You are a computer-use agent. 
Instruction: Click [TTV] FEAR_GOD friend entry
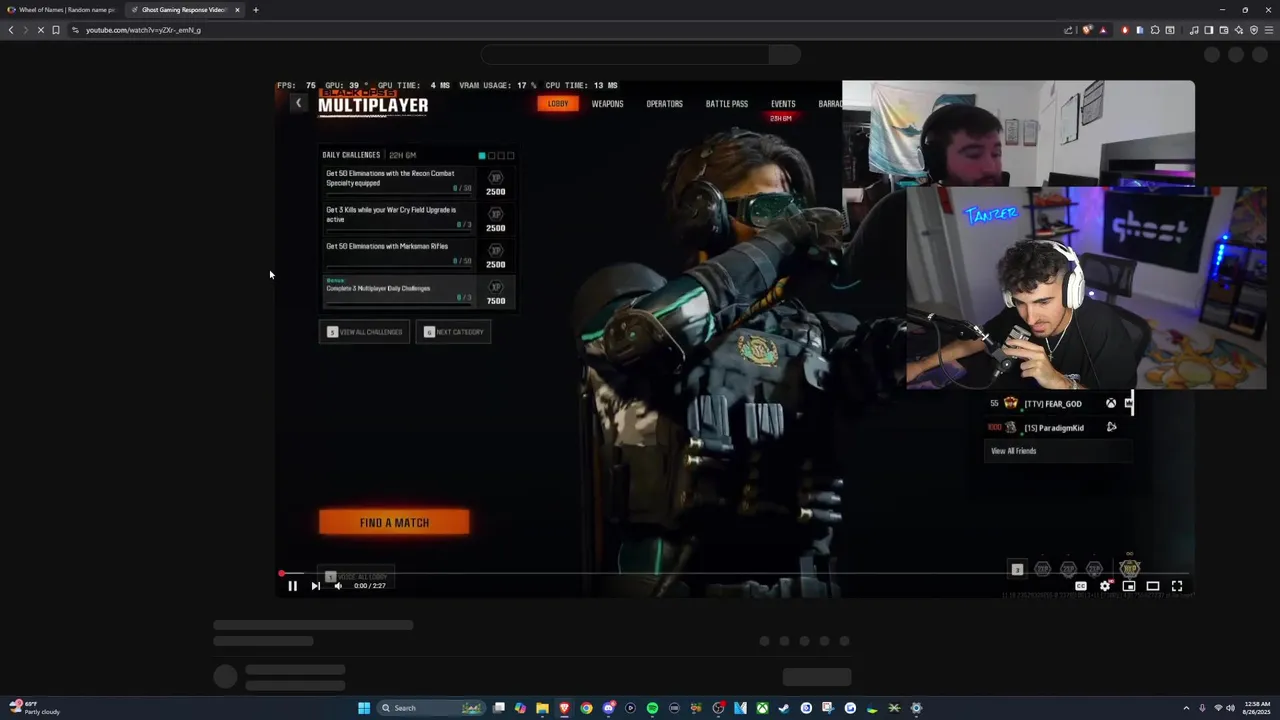(x=1060, y=403)
